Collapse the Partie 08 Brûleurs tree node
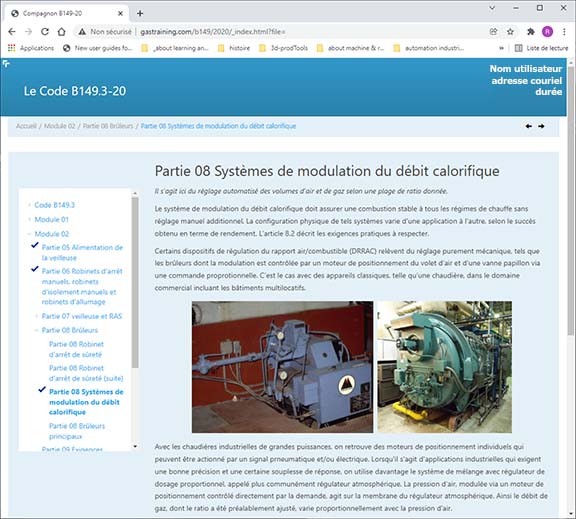 pos(36,330)
